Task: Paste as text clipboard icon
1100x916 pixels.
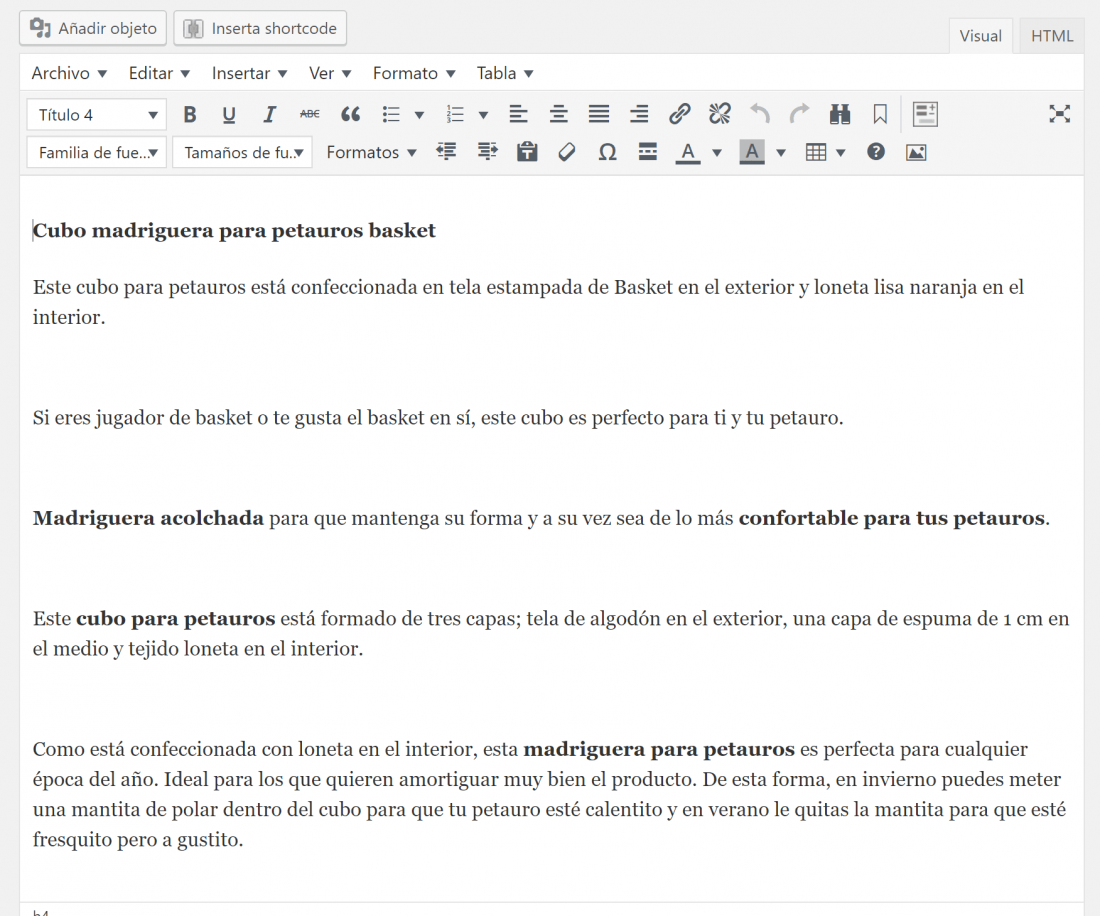Action: coord(527,152)
